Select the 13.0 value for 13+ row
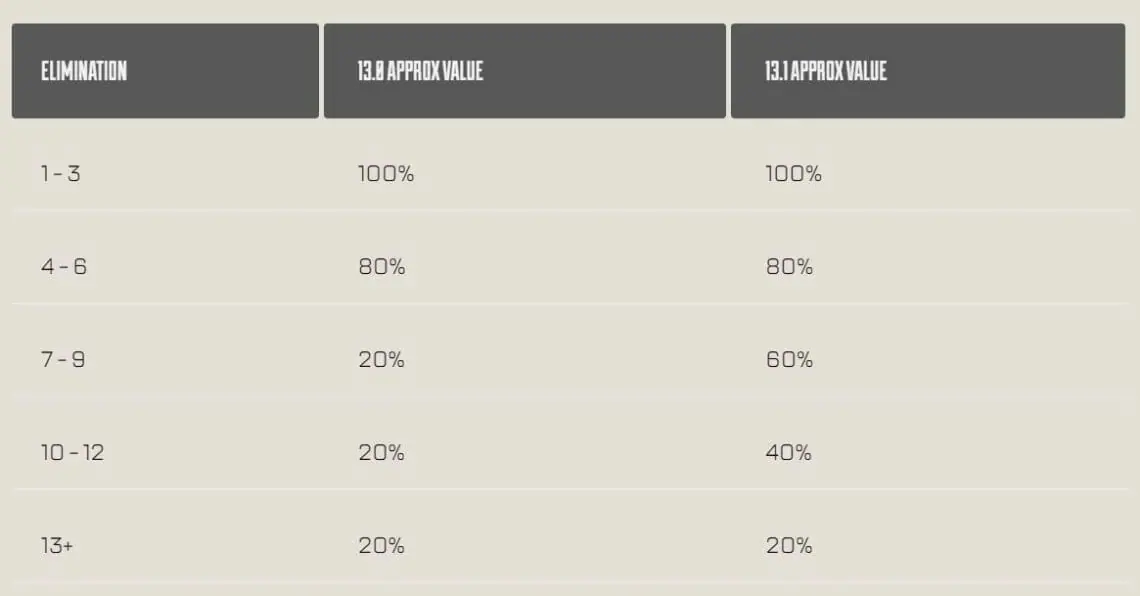 381,546
